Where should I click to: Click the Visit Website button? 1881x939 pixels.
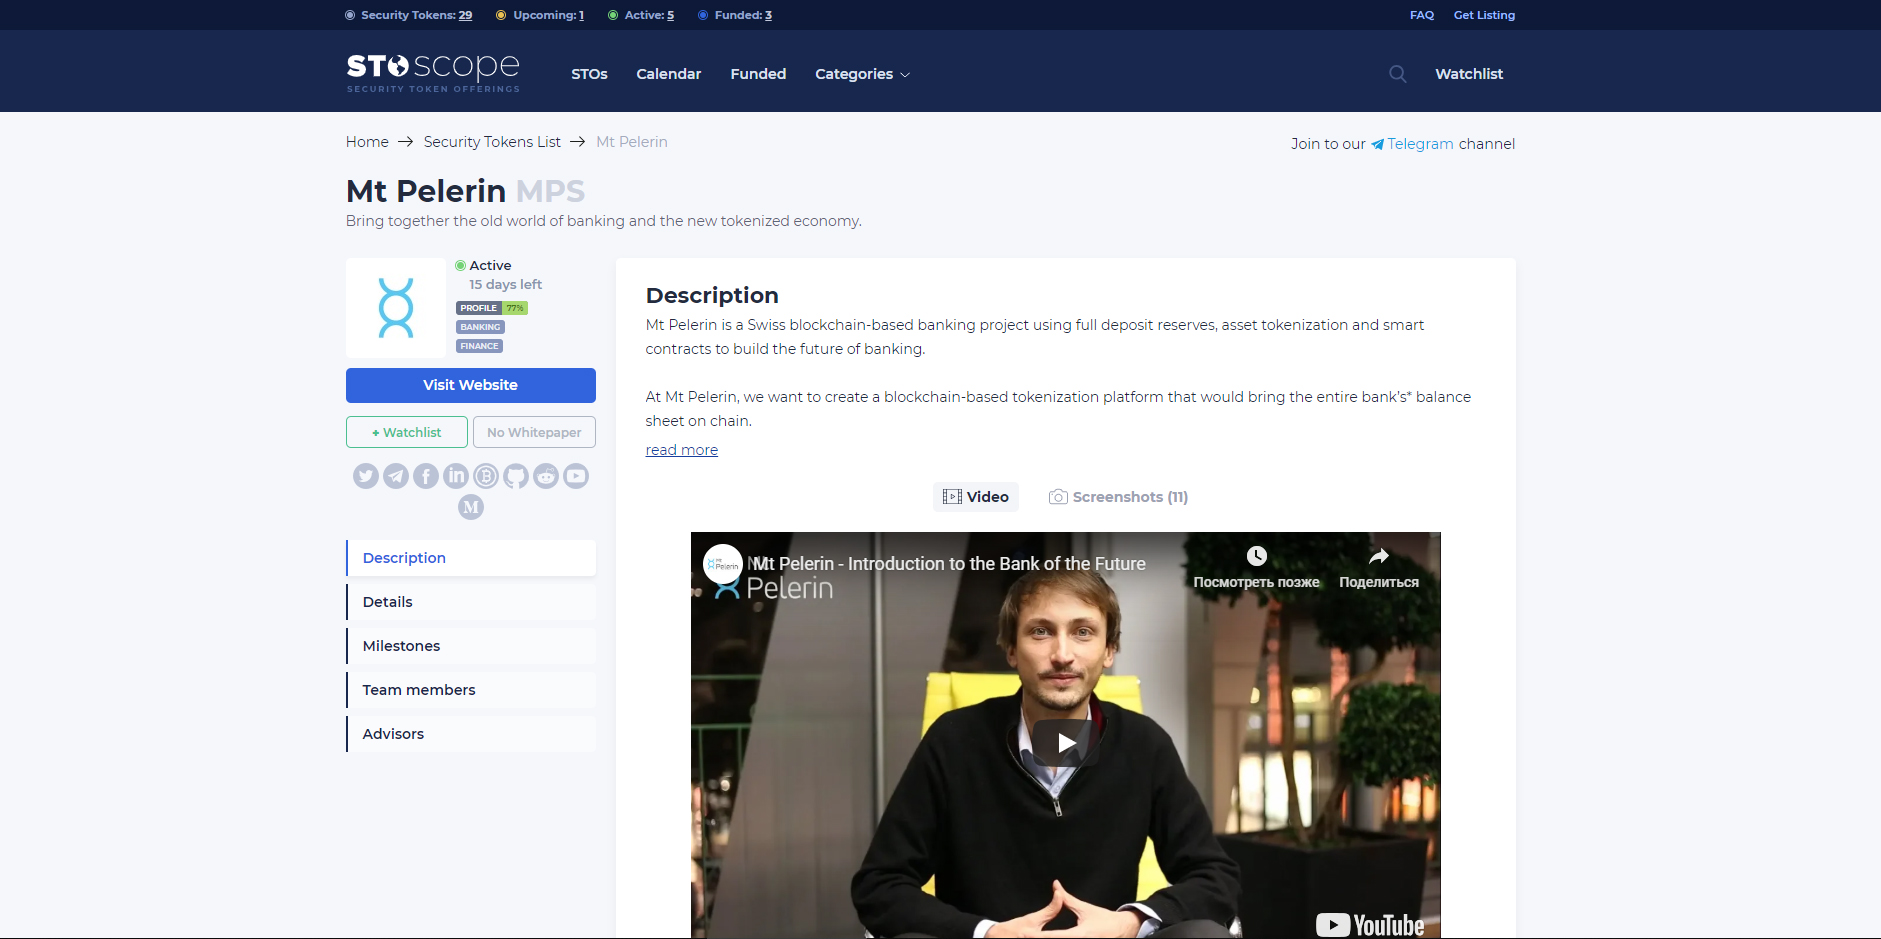pos(471,385)
